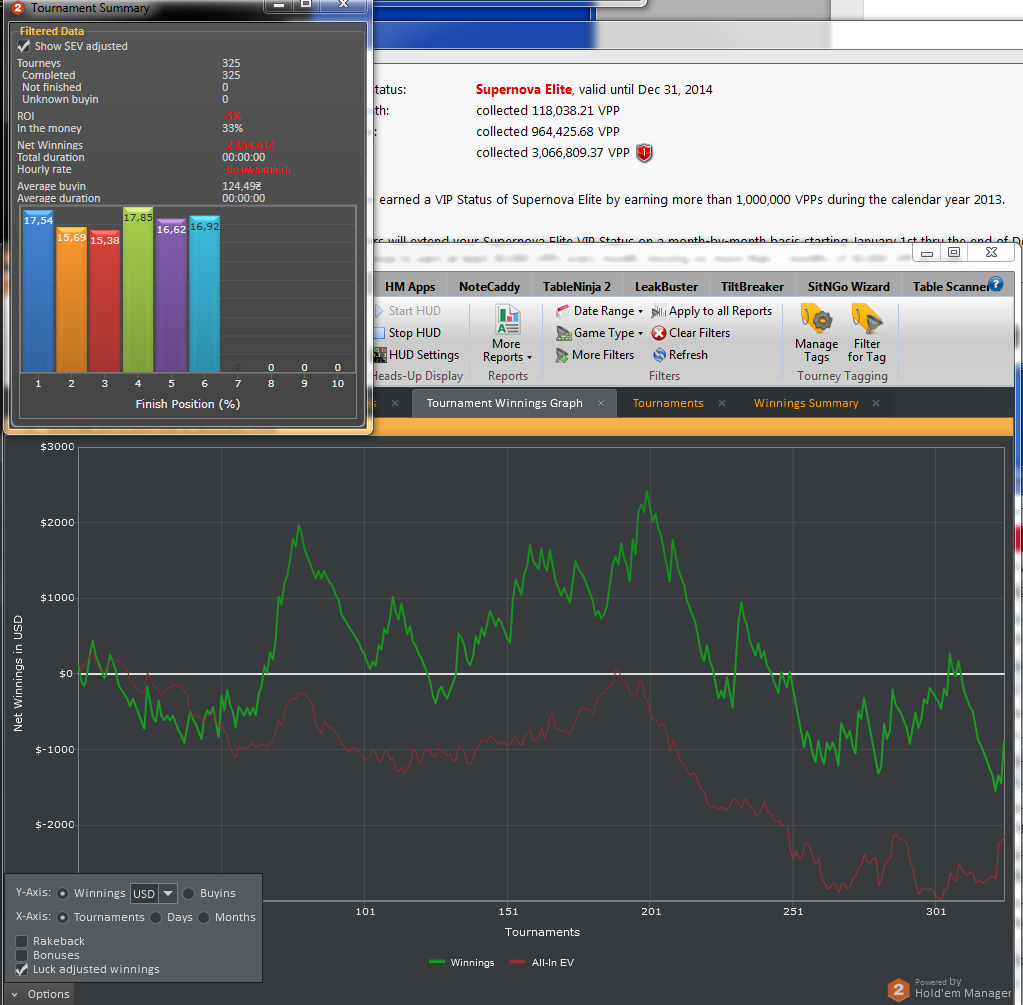Select Y-Axis Winnings radio button

pyautogui.click(x=63, y=893)
